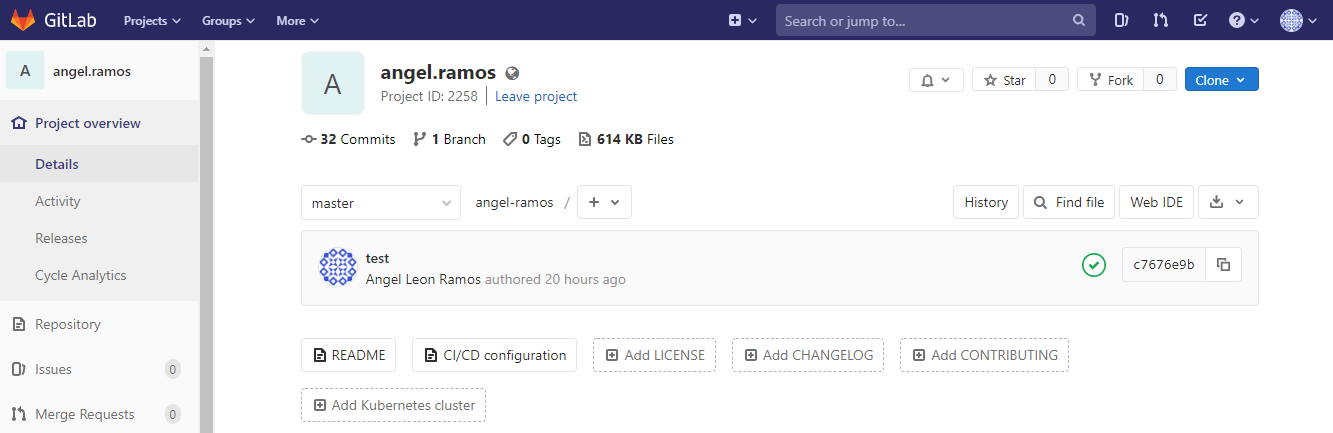This screenshot has height=433, width=1333.
Task: Open the notification bell dropdown
Action: [936, 80]
